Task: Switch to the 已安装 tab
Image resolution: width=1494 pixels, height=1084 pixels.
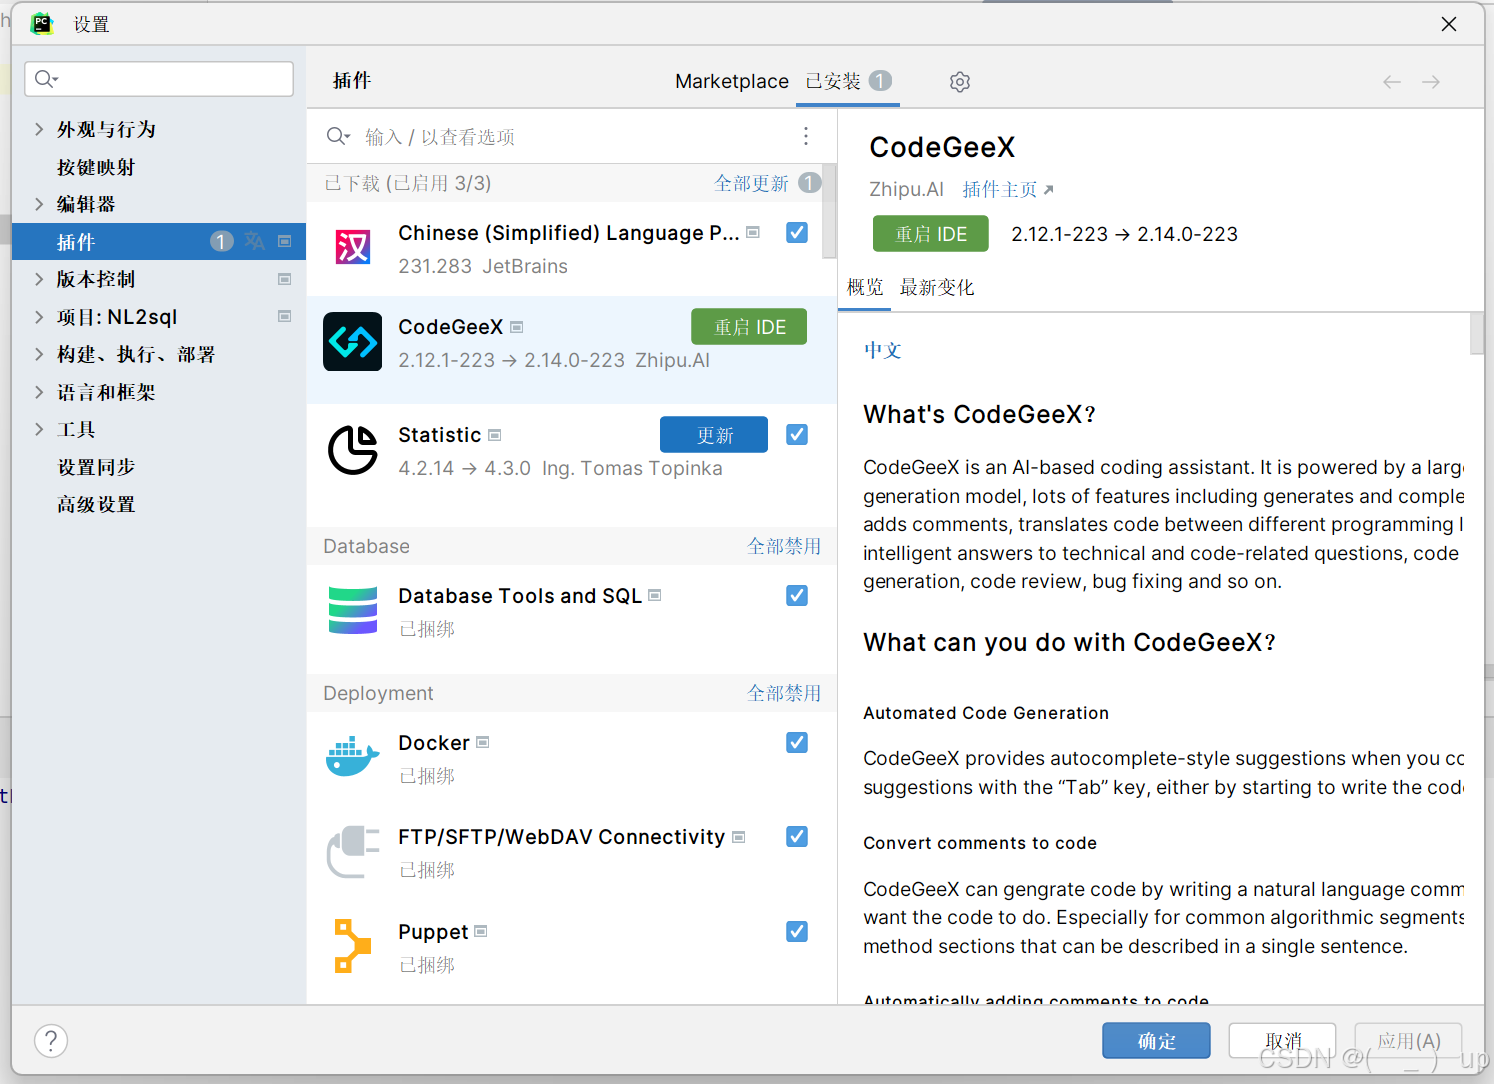Action: pos(848,81)
